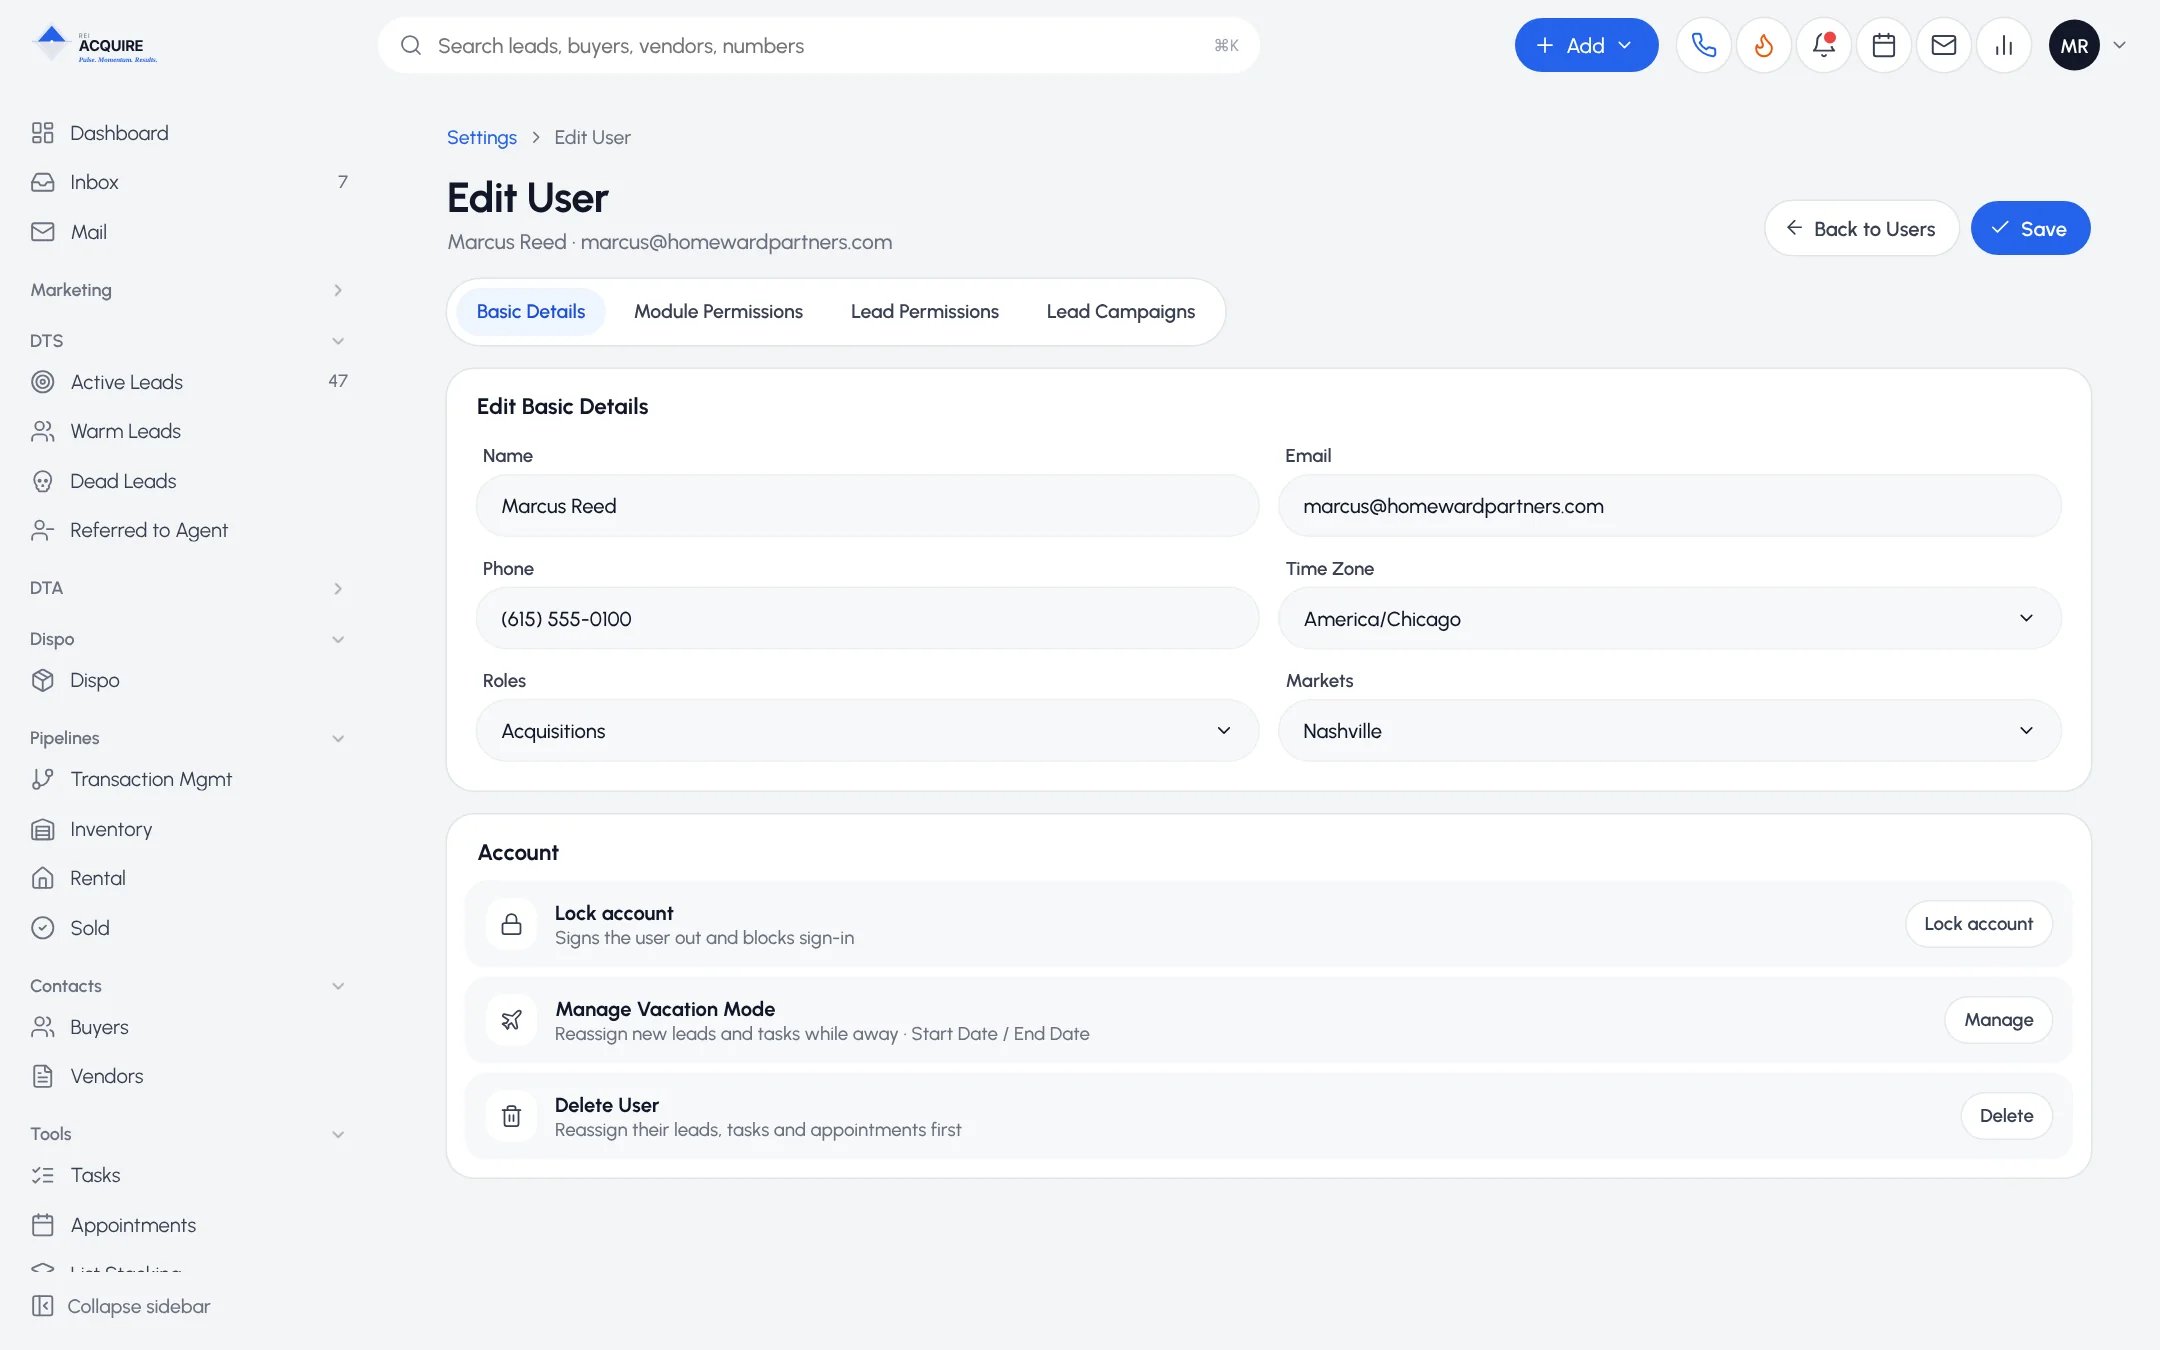
Task: Open Sold in sidebar
Action: point(190,928)
